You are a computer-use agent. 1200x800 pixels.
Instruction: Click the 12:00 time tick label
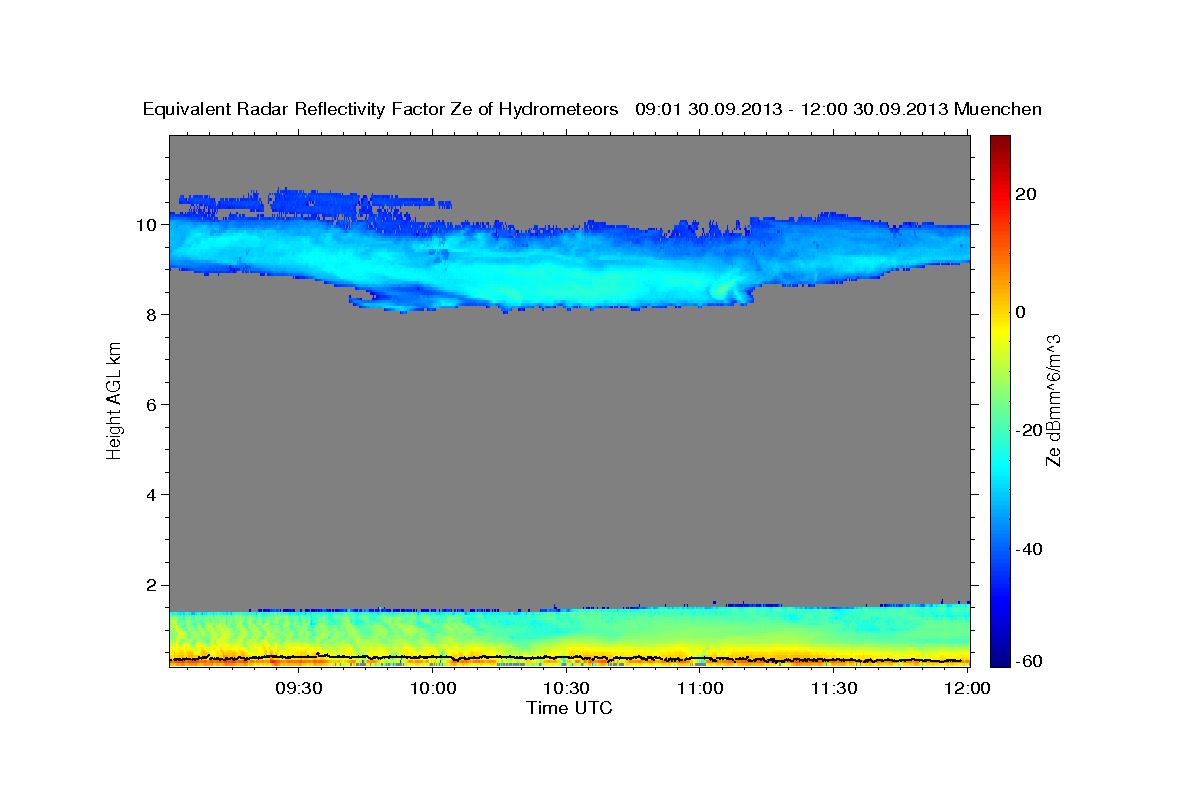click(967, 688)
